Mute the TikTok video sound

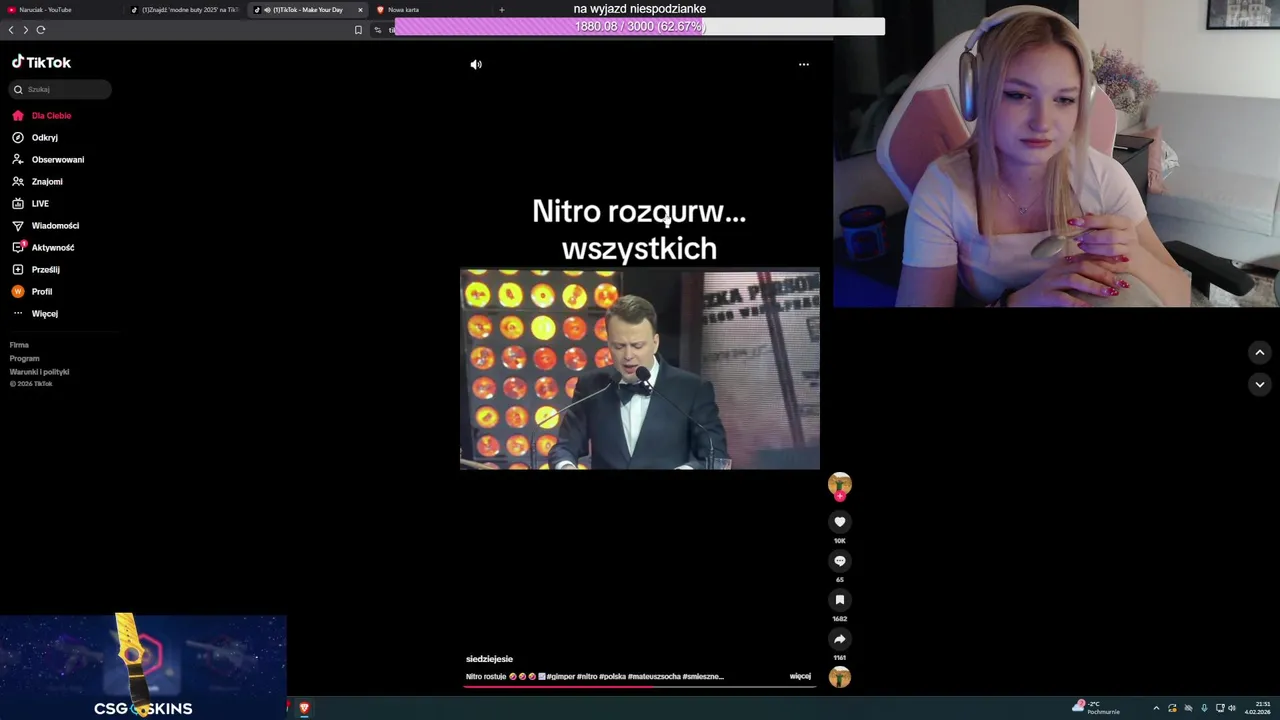tap(476, 64)
